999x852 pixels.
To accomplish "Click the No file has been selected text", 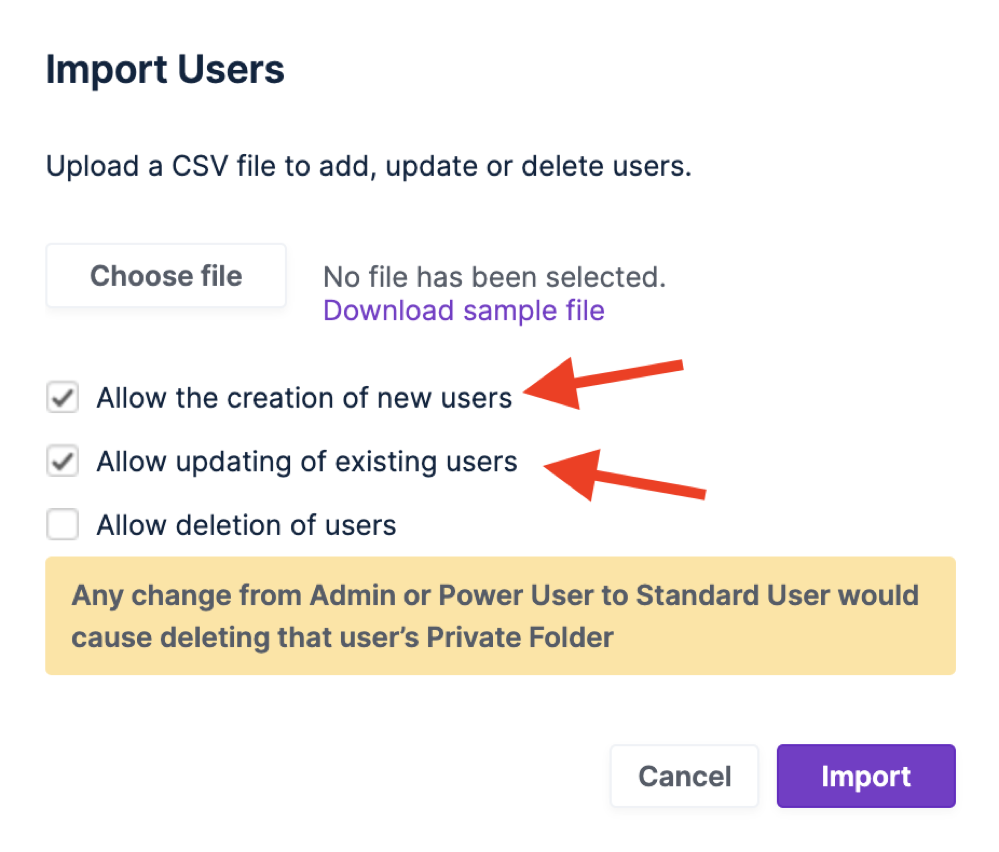I will point(494,276).
